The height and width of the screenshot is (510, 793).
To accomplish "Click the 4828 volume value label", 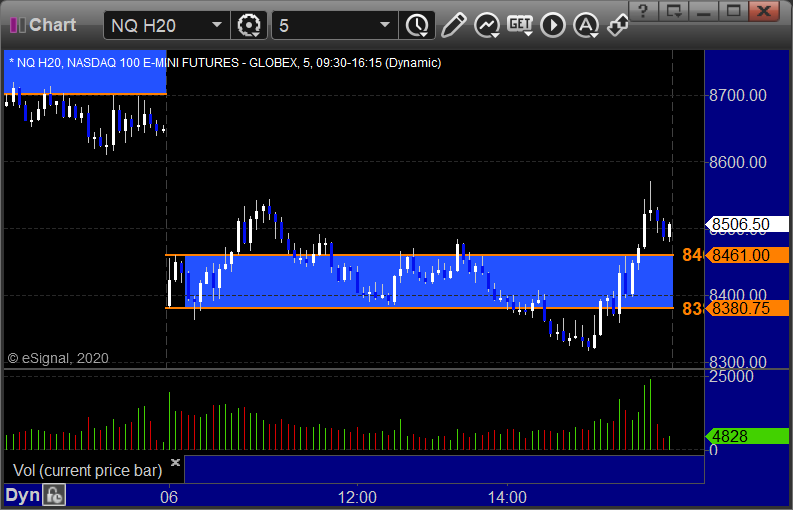I will tap(747, 436).
